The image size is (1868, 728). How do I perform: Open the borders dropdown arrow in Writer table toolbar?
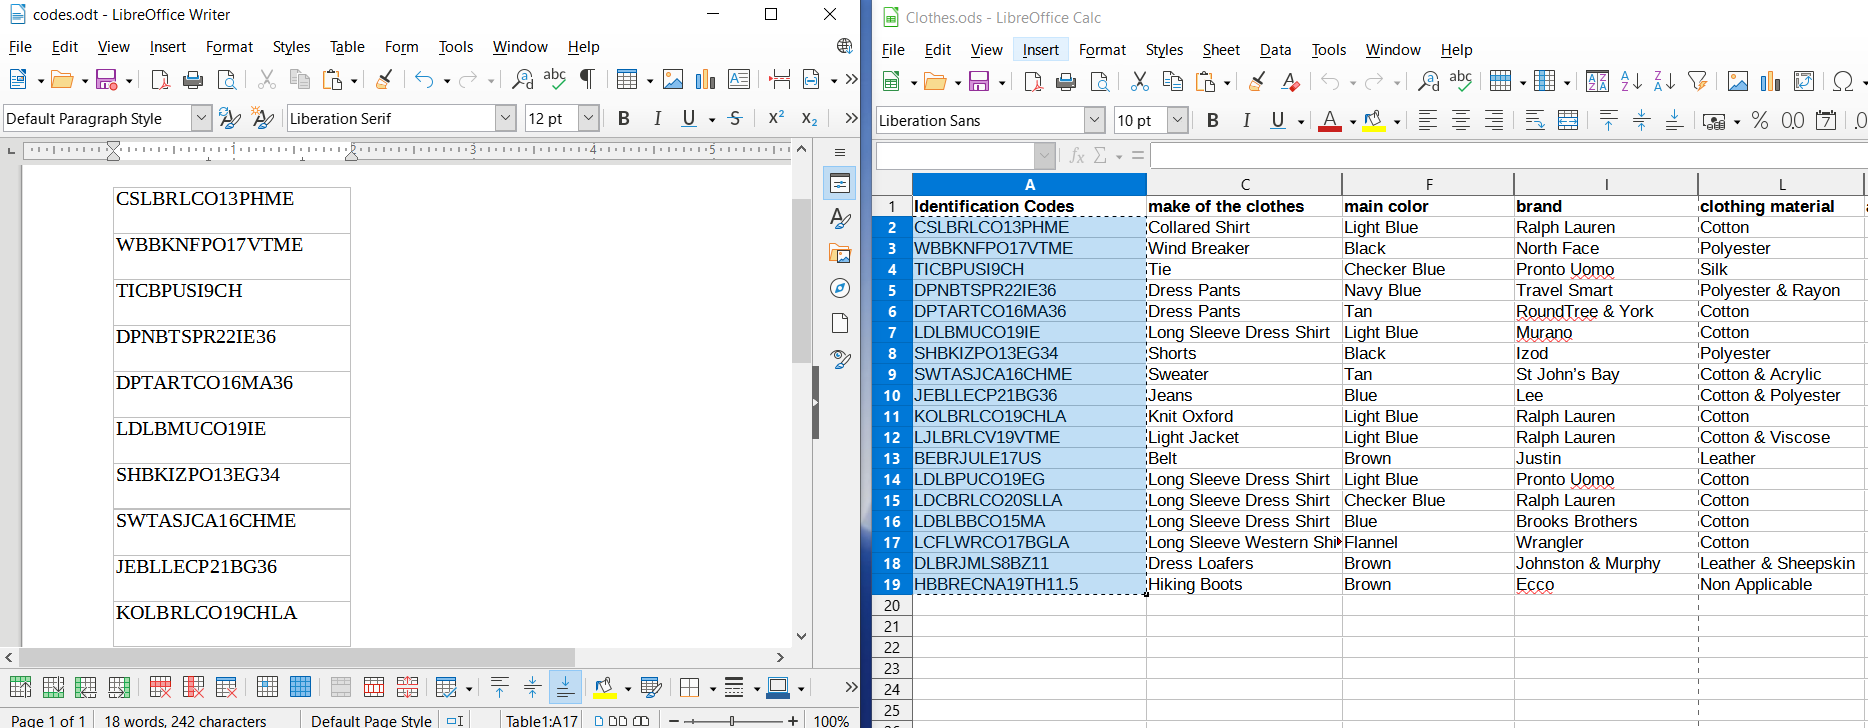point(712,688)
